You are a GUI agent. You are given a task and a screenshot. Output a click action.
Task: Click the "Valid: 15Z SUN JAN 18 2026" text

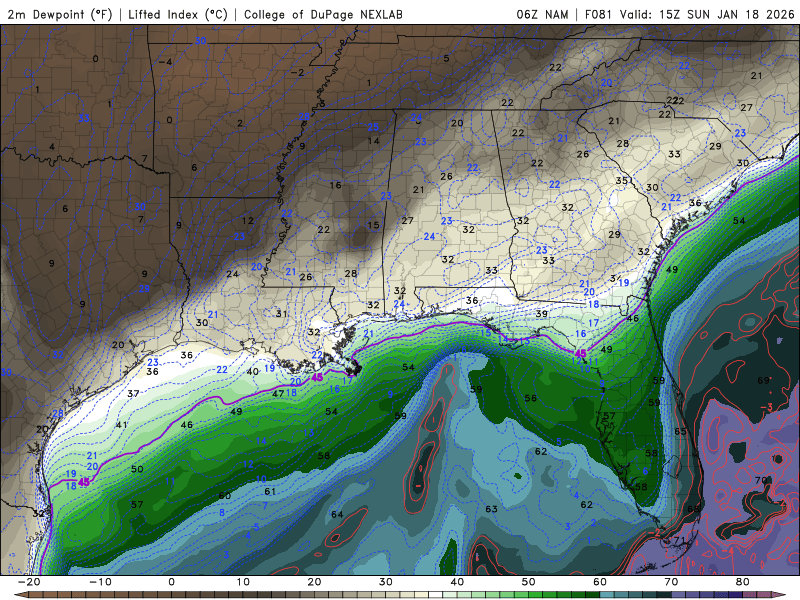point(707,14)
